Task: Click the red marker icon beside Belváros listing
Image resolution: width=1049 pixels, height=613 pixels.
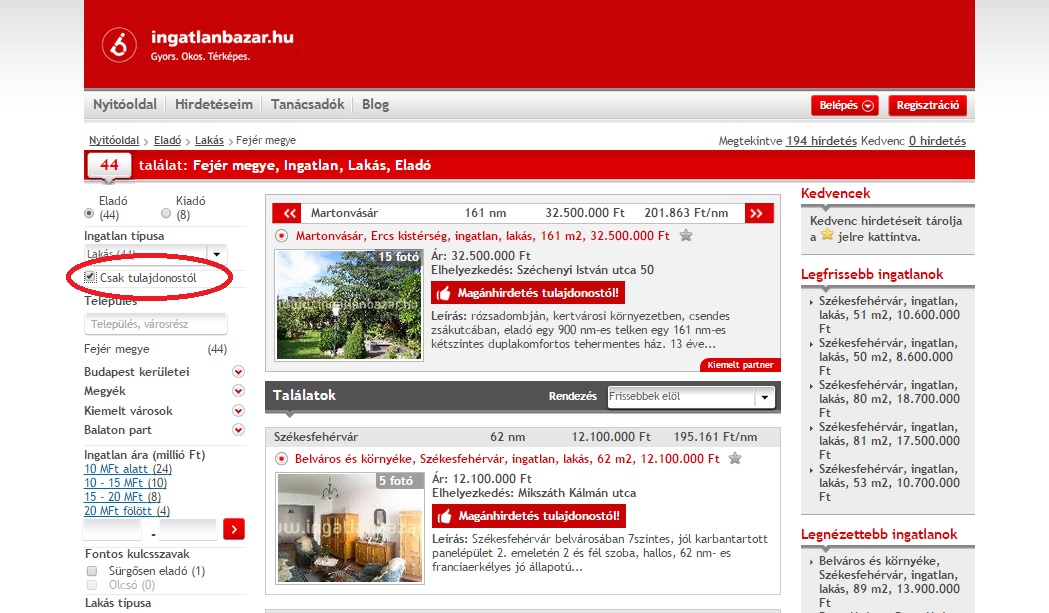Action: click(x=281, y=459)
